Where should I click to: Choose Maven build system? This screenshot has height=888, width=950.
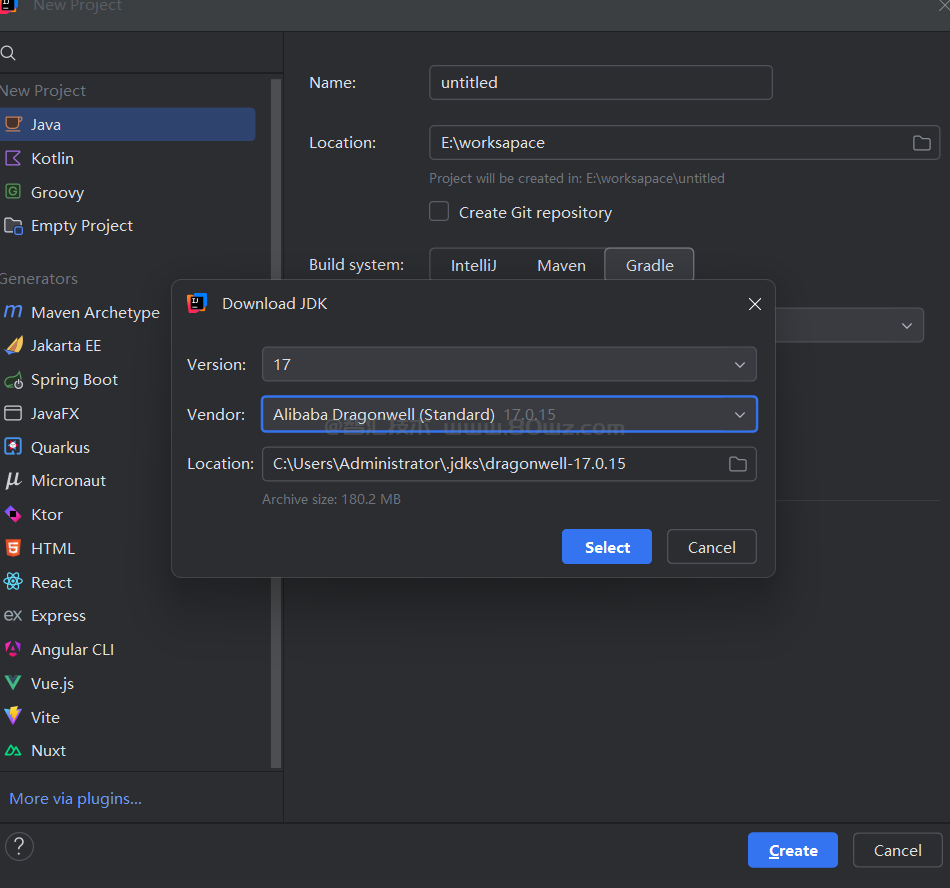tap(561, 265)
